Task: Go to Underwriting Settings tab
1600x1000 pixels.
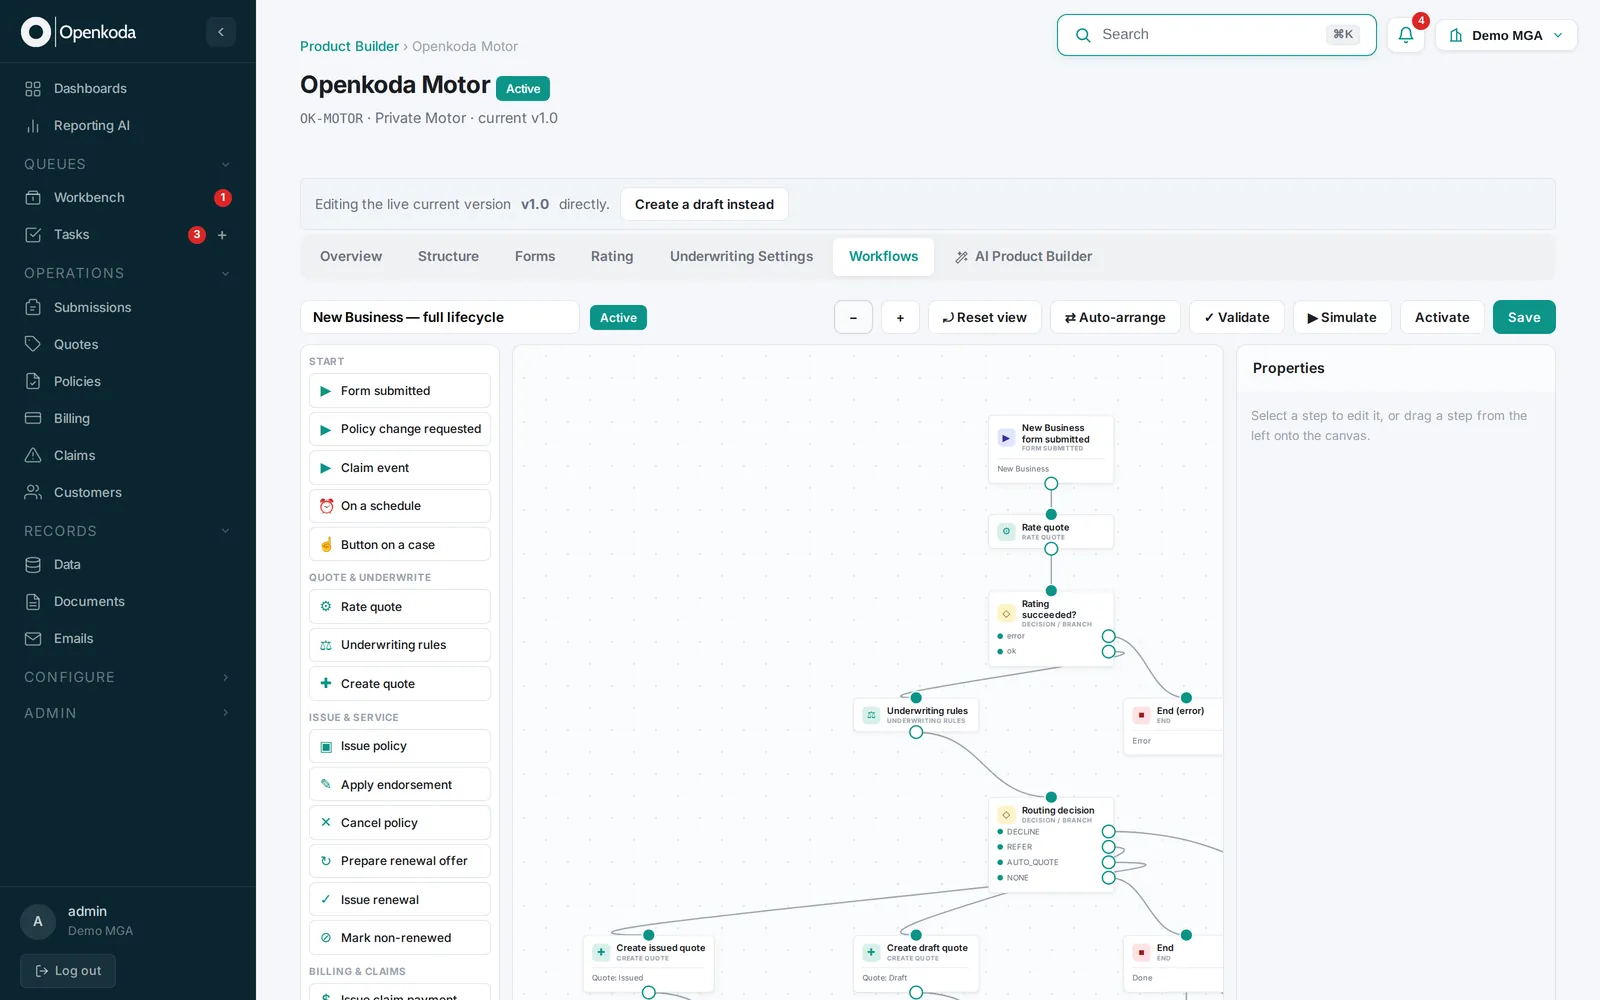Action: pyautogui.click(x=741, y=257)
